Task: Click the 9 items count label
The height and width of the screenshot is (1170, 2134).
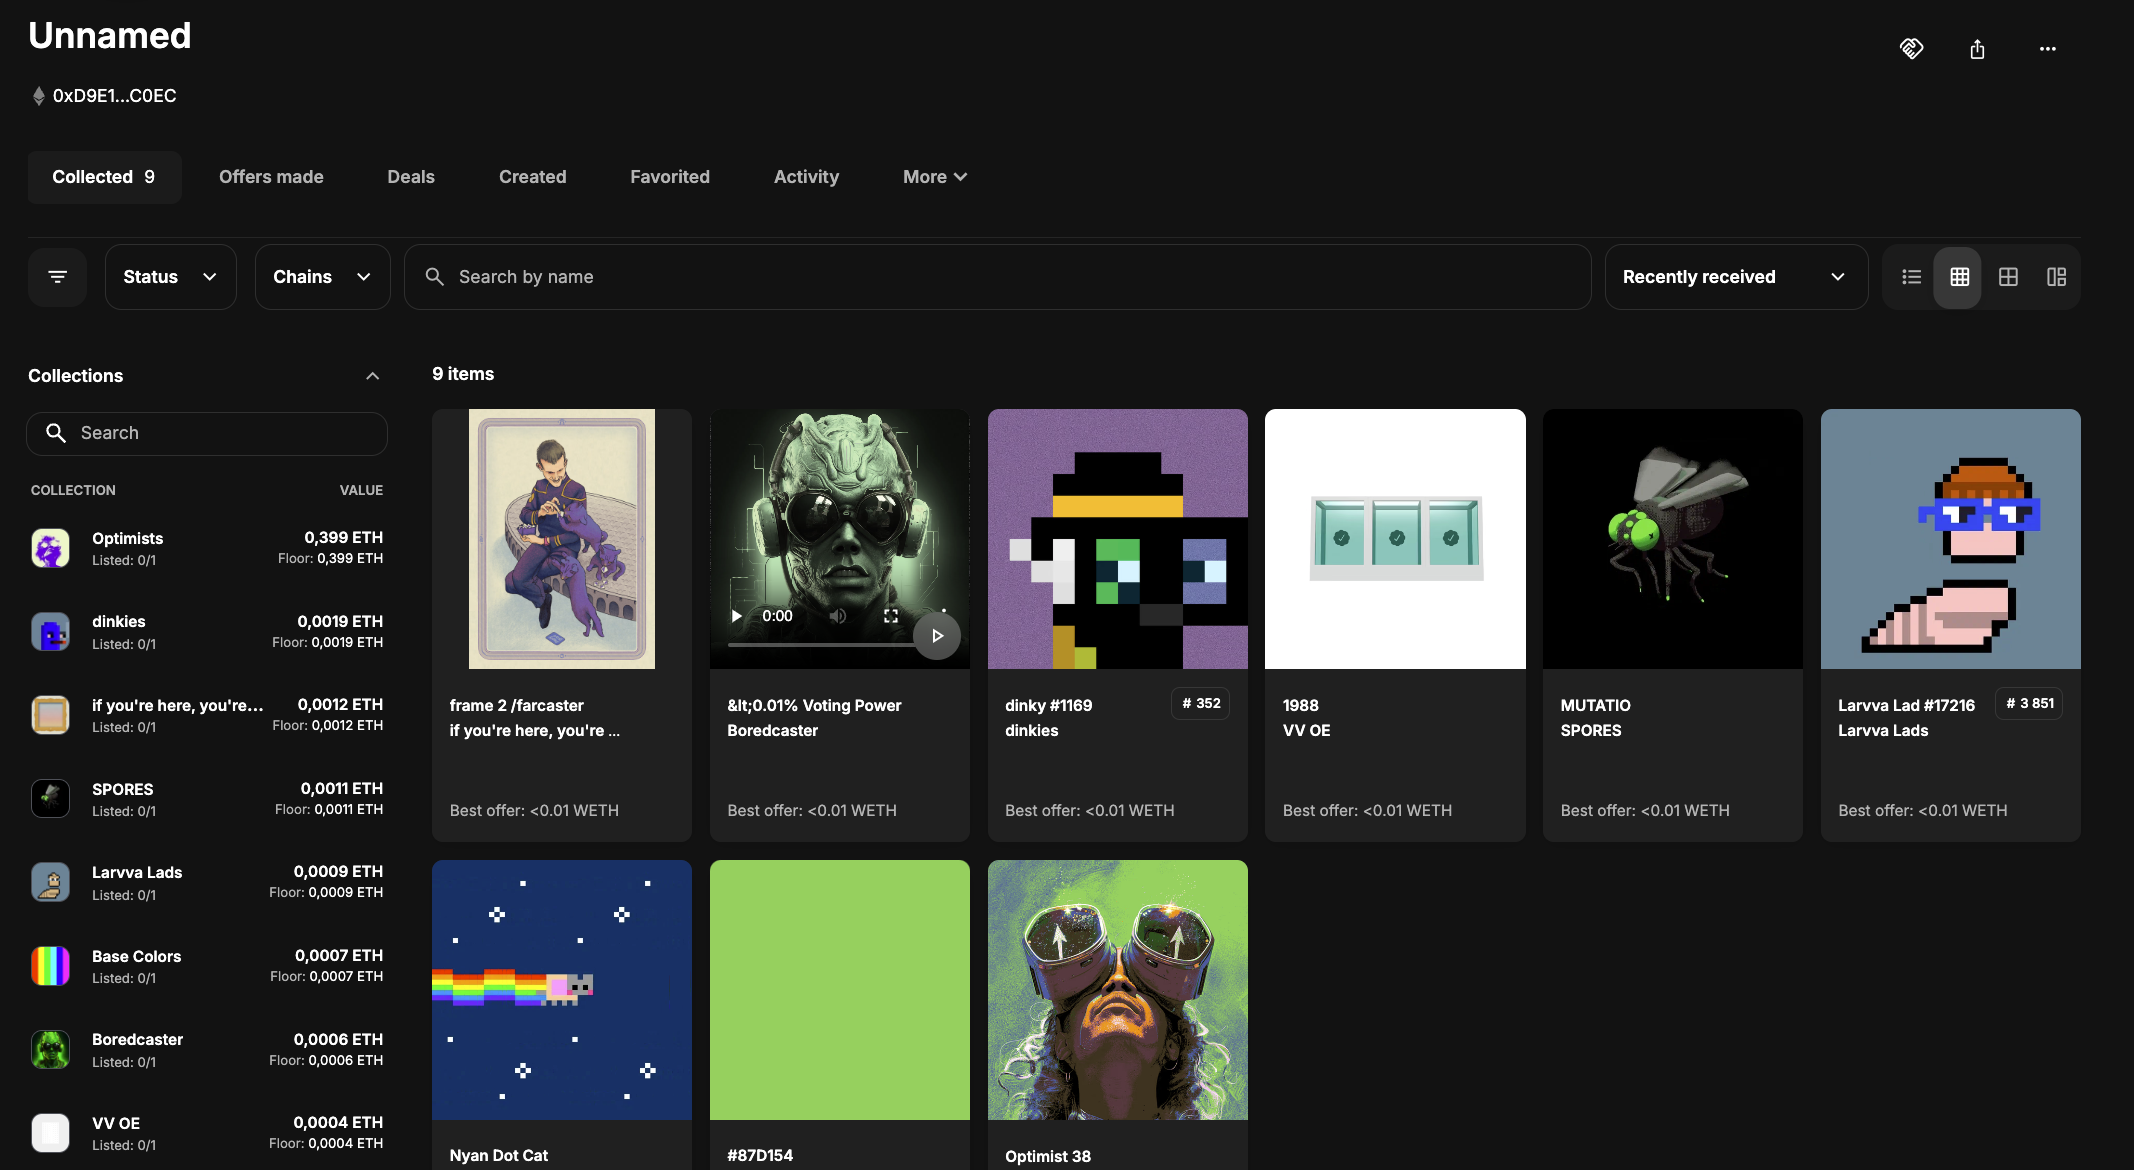Action: click(x=463, y=374)
